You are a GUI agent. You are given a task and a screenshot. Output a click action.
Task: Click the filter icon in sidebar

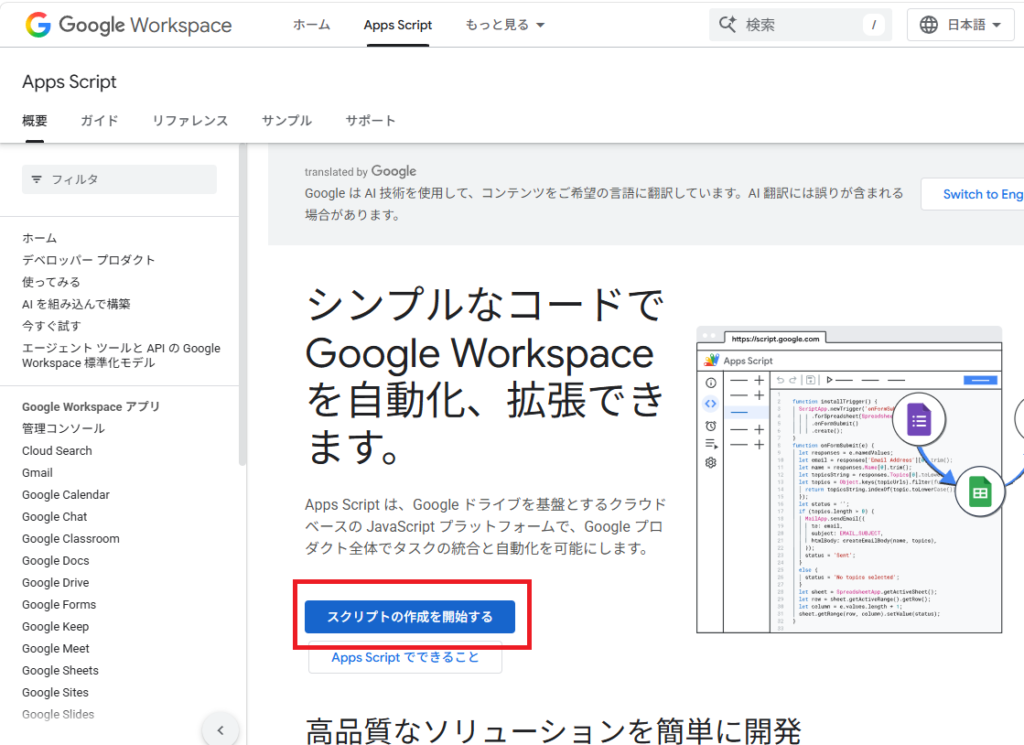click(x=37, y=179)
